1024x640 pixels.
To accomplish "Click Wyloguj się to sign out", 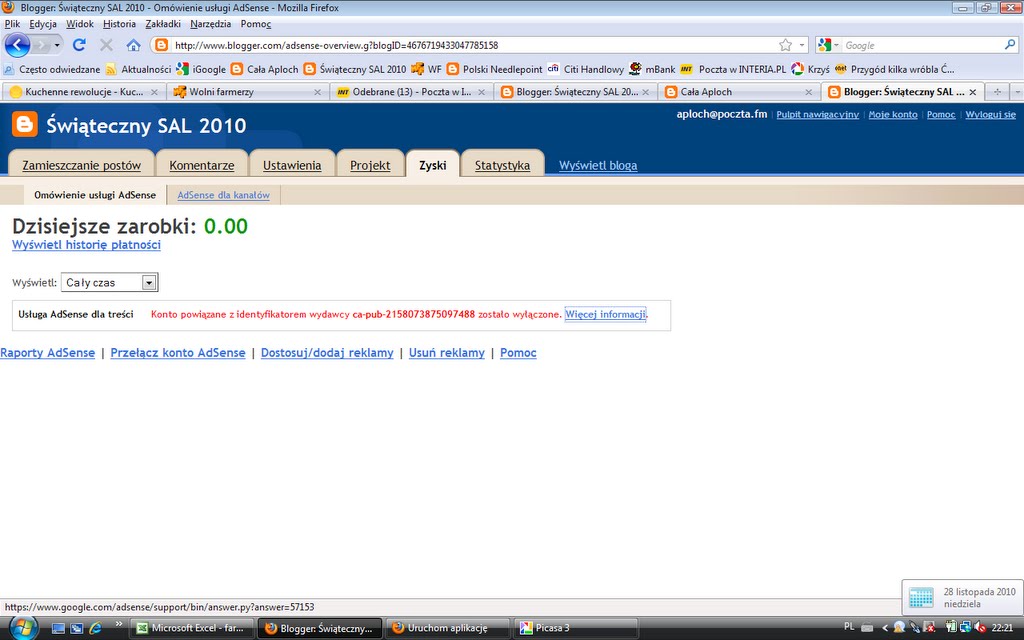I will (x=991, y=114).
